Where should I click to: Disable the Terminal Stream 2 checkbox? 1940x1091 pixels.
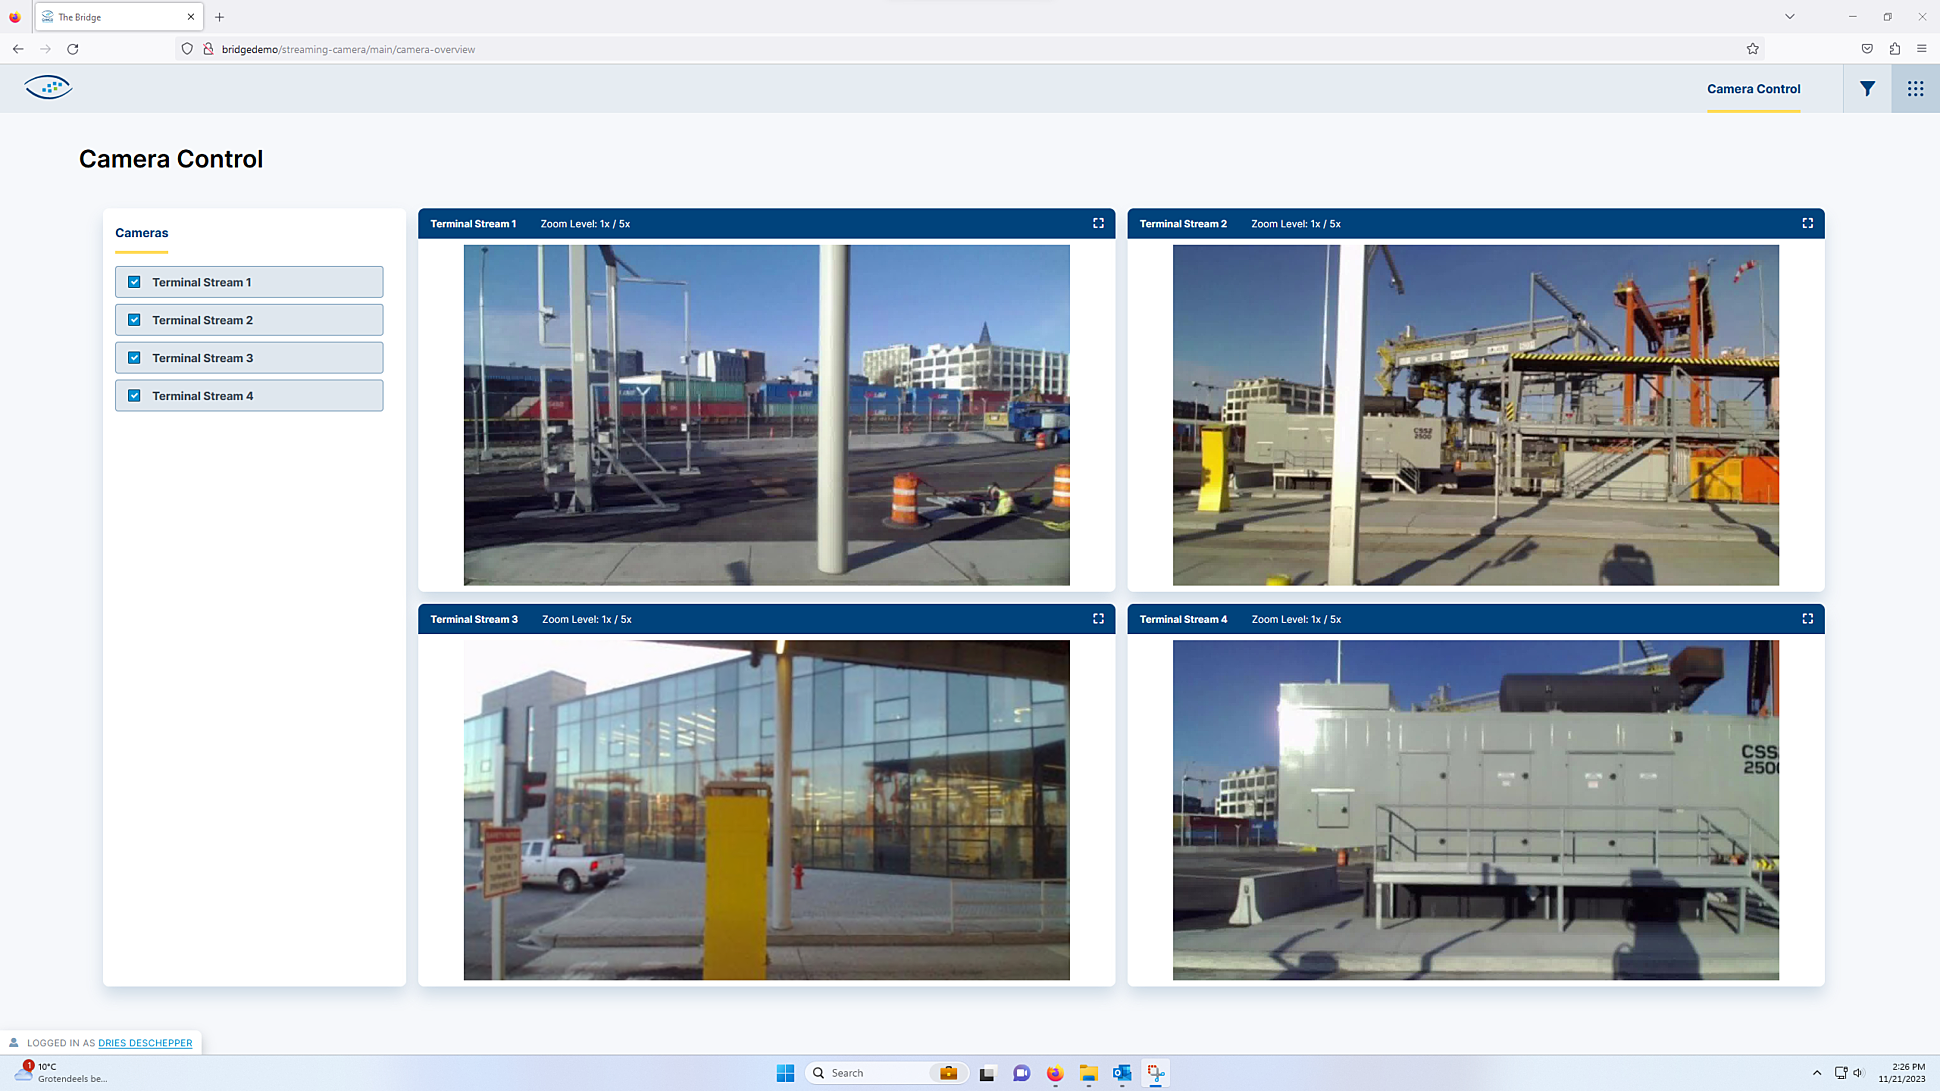coord(134,319)
